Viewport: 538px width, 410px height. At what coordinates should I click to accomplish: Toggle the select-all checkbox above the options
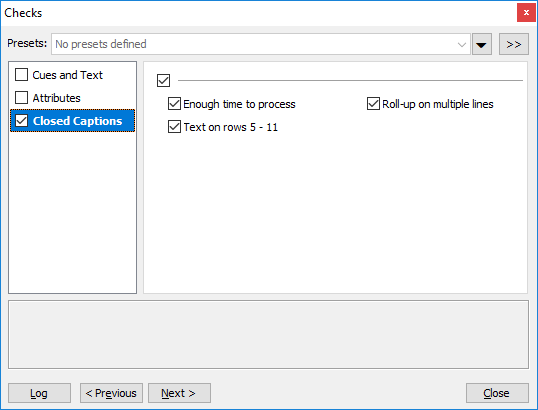[163, 81]
